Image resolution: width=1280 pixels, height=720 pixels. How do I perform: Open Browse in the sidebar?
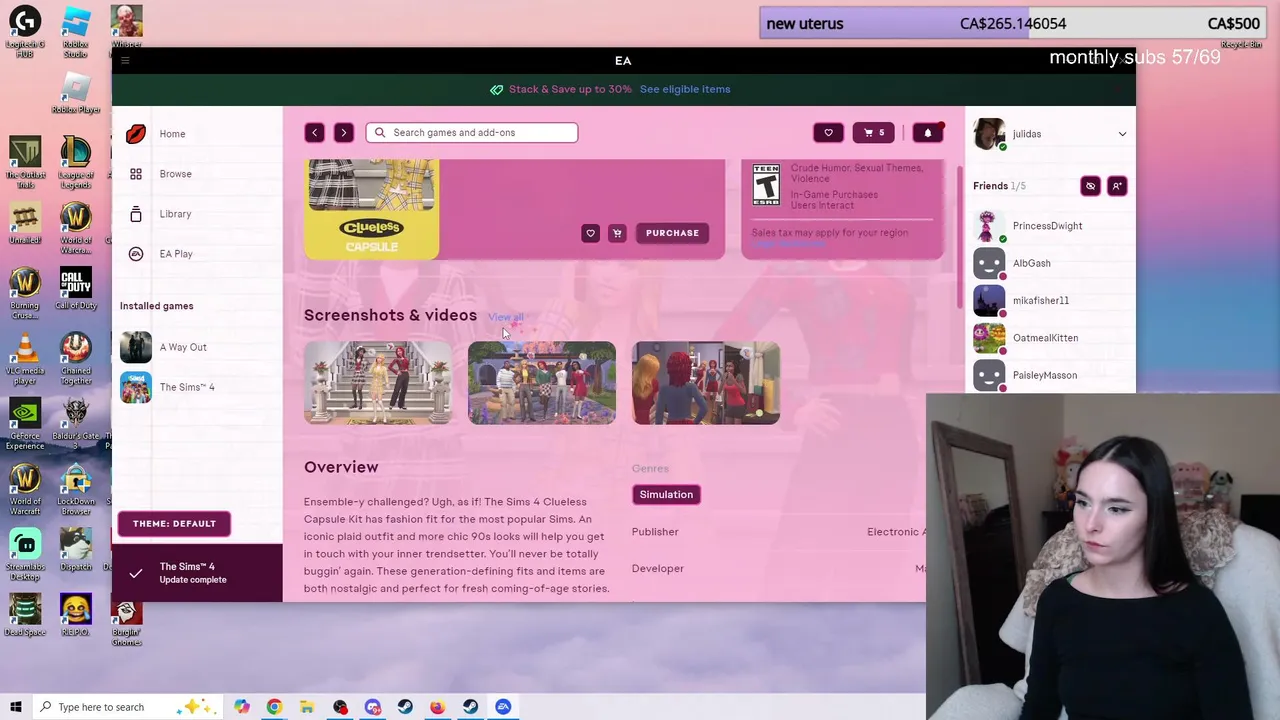tap(175, 174)
